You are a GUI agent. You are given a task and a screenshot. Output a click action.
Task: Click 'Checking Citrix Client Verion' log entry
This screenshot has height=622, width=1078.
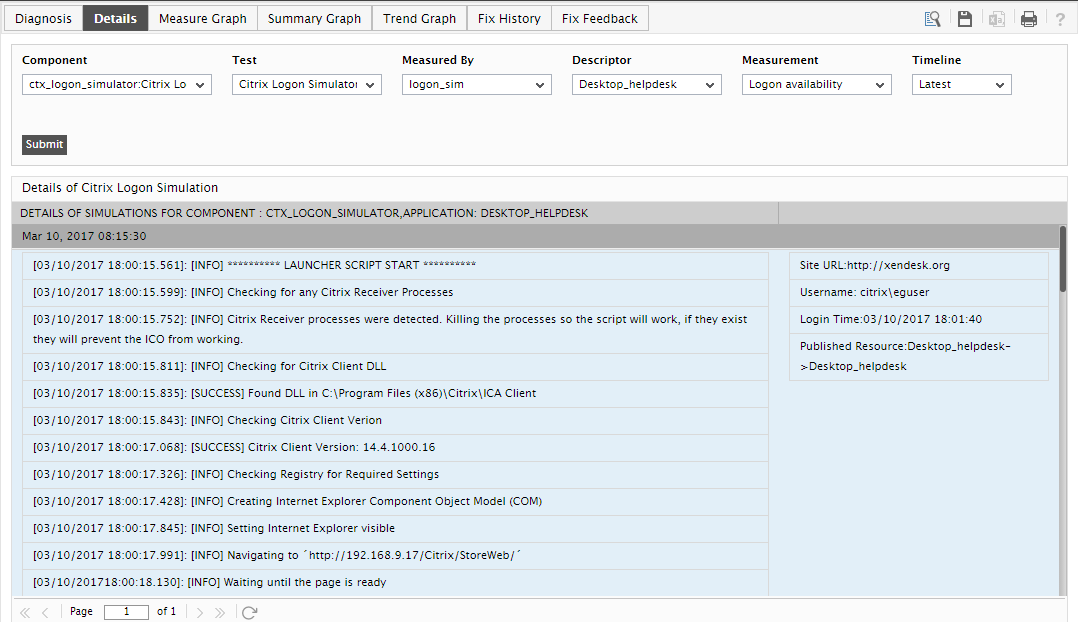pos(395,421)
